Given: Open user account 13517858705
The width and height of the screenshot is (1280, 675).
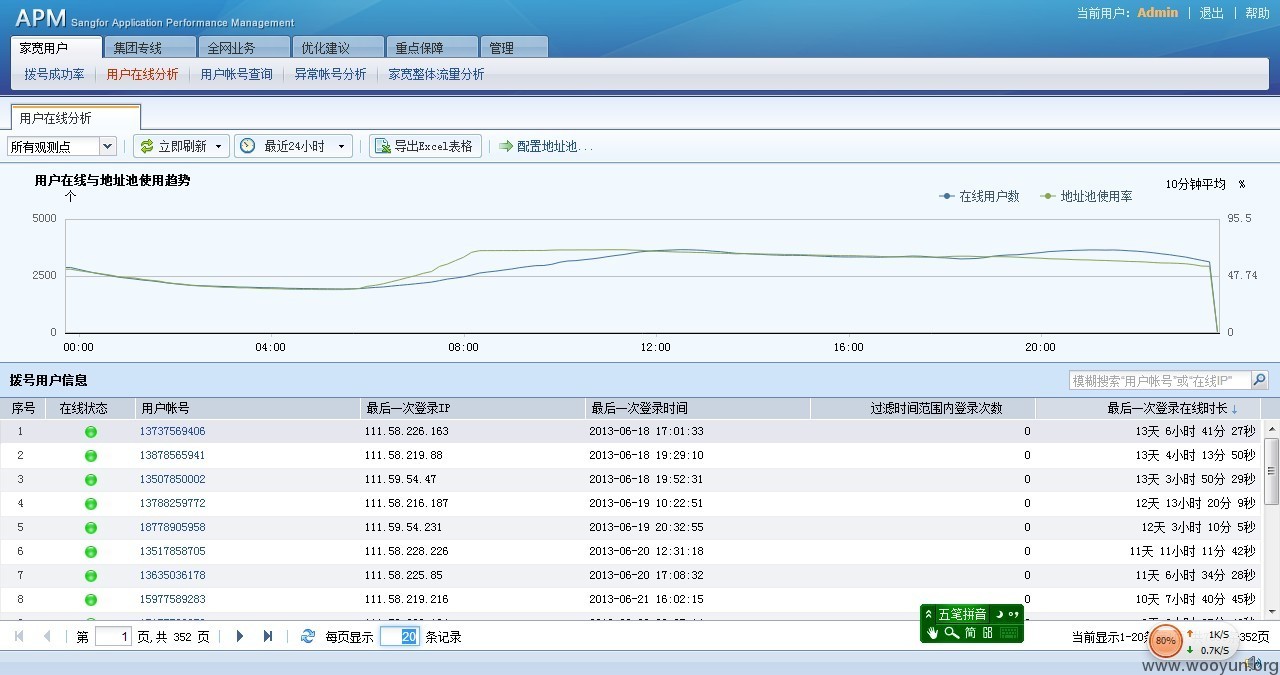Looking at the screenshot, I should click(172, 551).
